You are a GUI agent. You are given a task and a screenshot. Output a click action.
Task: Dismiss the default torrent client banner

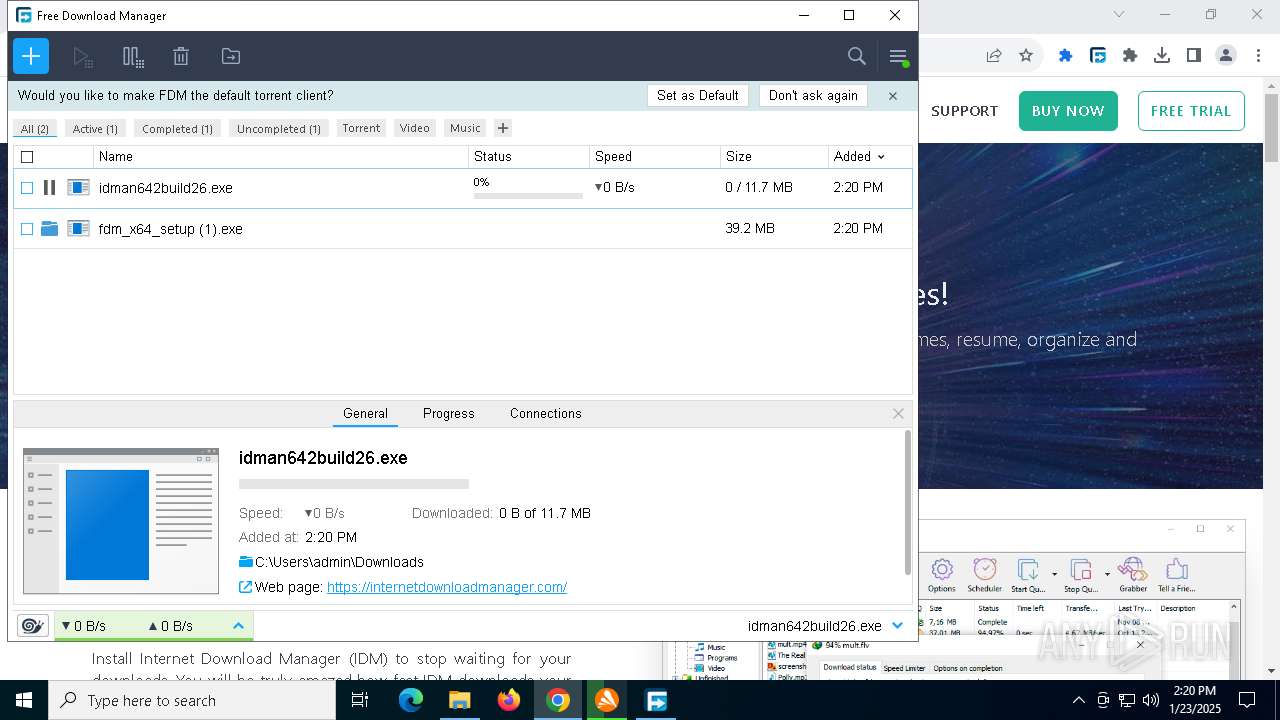(893, 96)
